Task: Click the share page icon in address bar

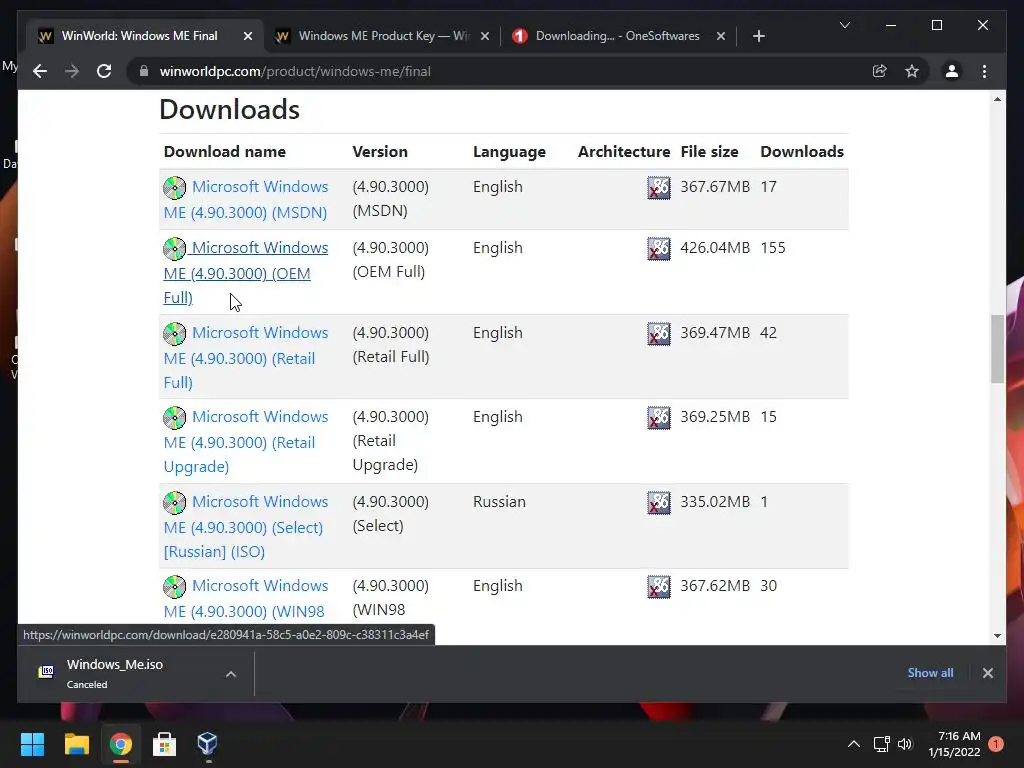Action: point(880,71)
